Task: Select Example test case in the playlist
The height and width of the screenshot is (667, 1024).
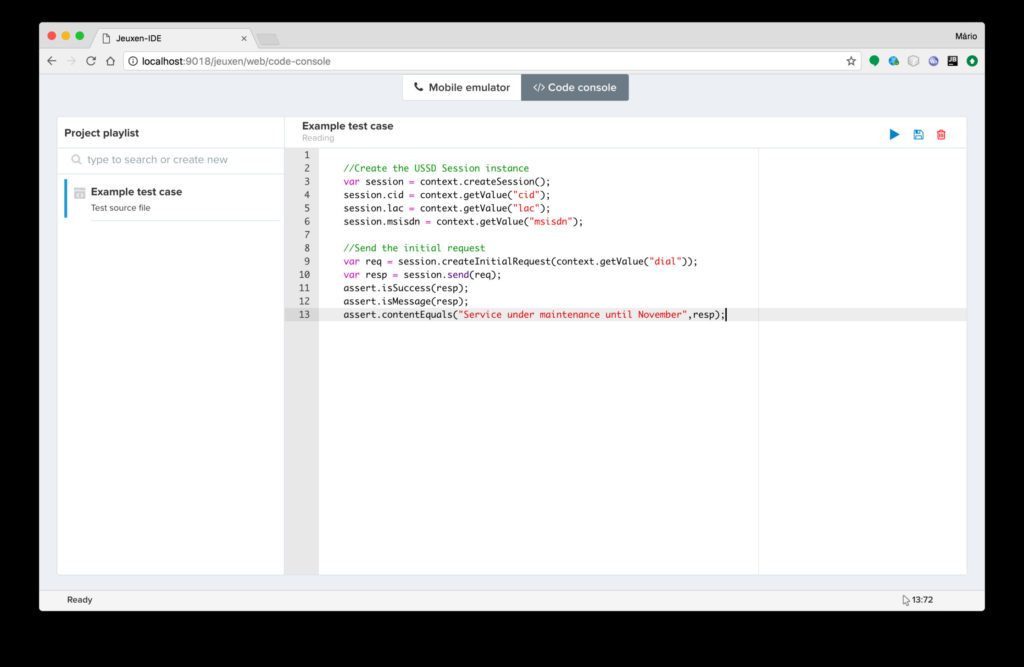Action: tap(136, 192)
